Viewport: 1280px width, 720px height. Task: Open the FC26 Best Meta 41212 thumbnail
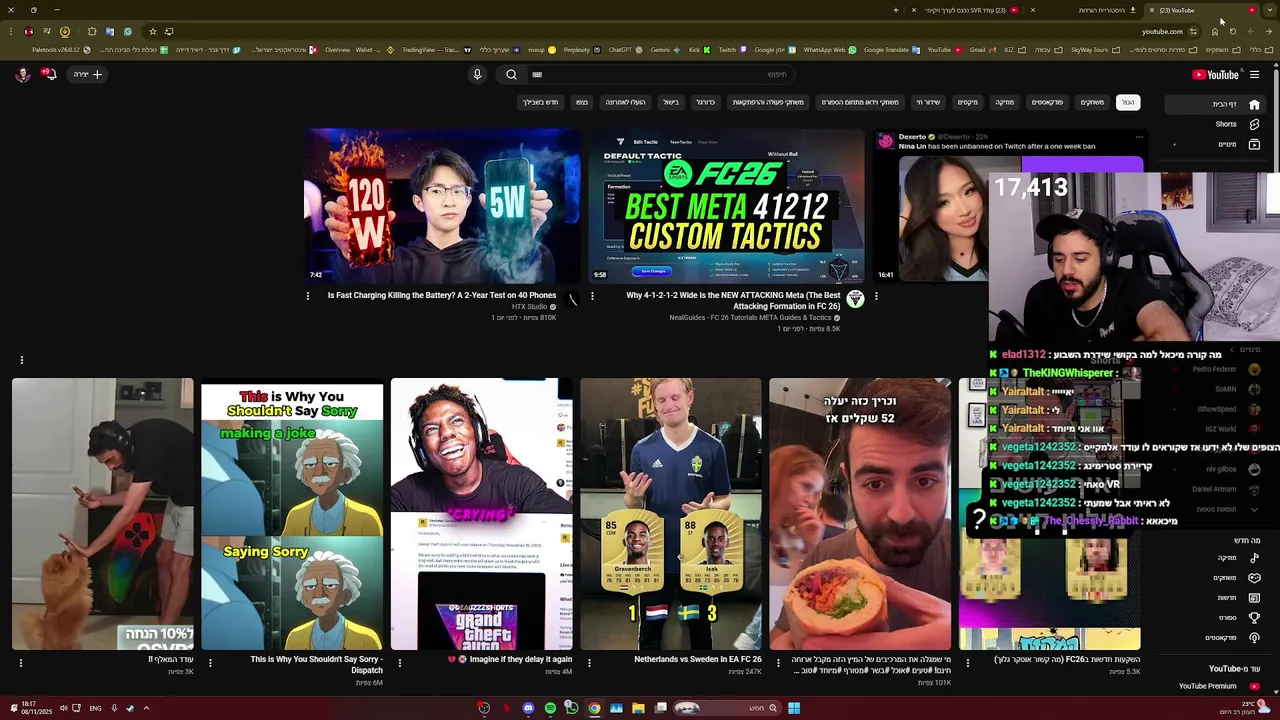(x=726, y=205)
